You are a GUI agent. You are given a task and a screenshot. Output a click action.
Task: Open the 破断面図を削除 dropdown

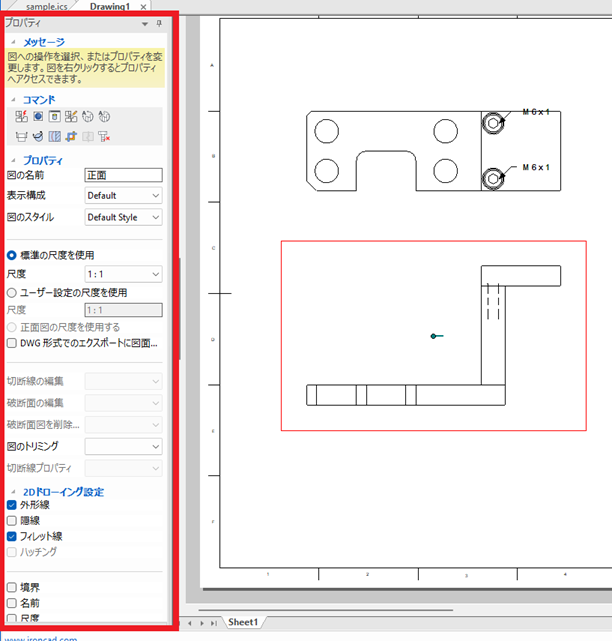(x=123, y=424)
